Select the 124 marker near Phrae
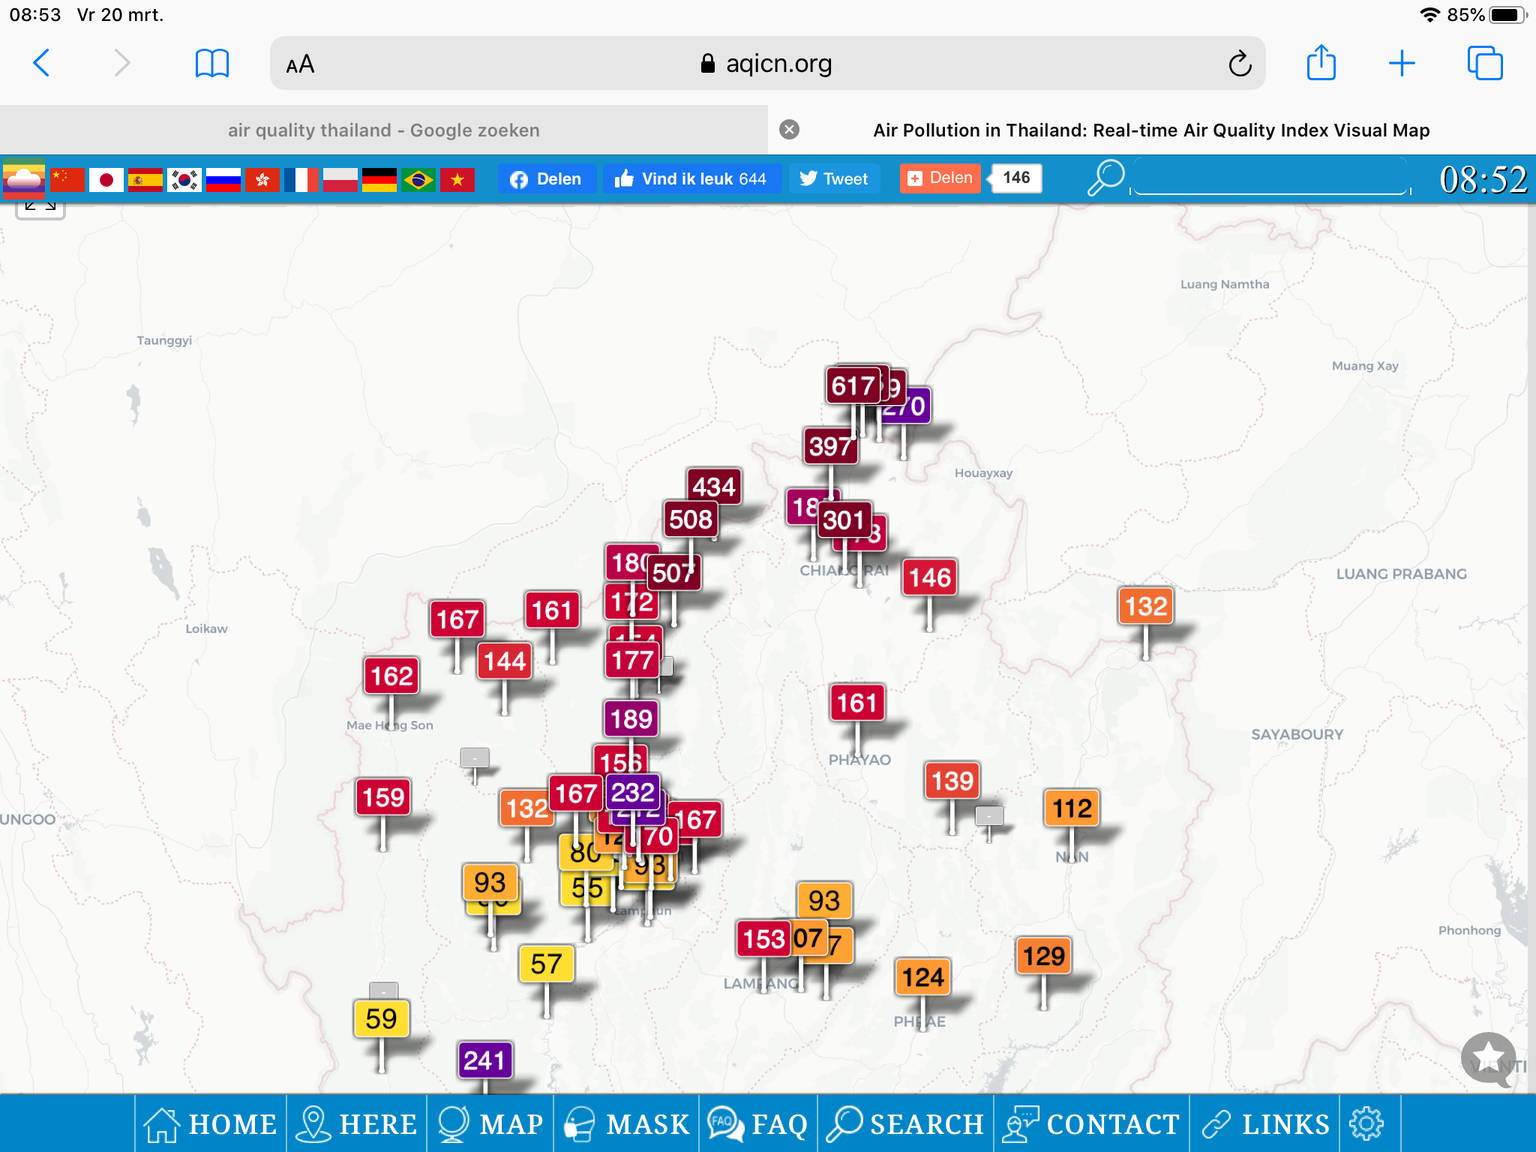Viewport: 1536px width, 1152px height. point(922,977)
